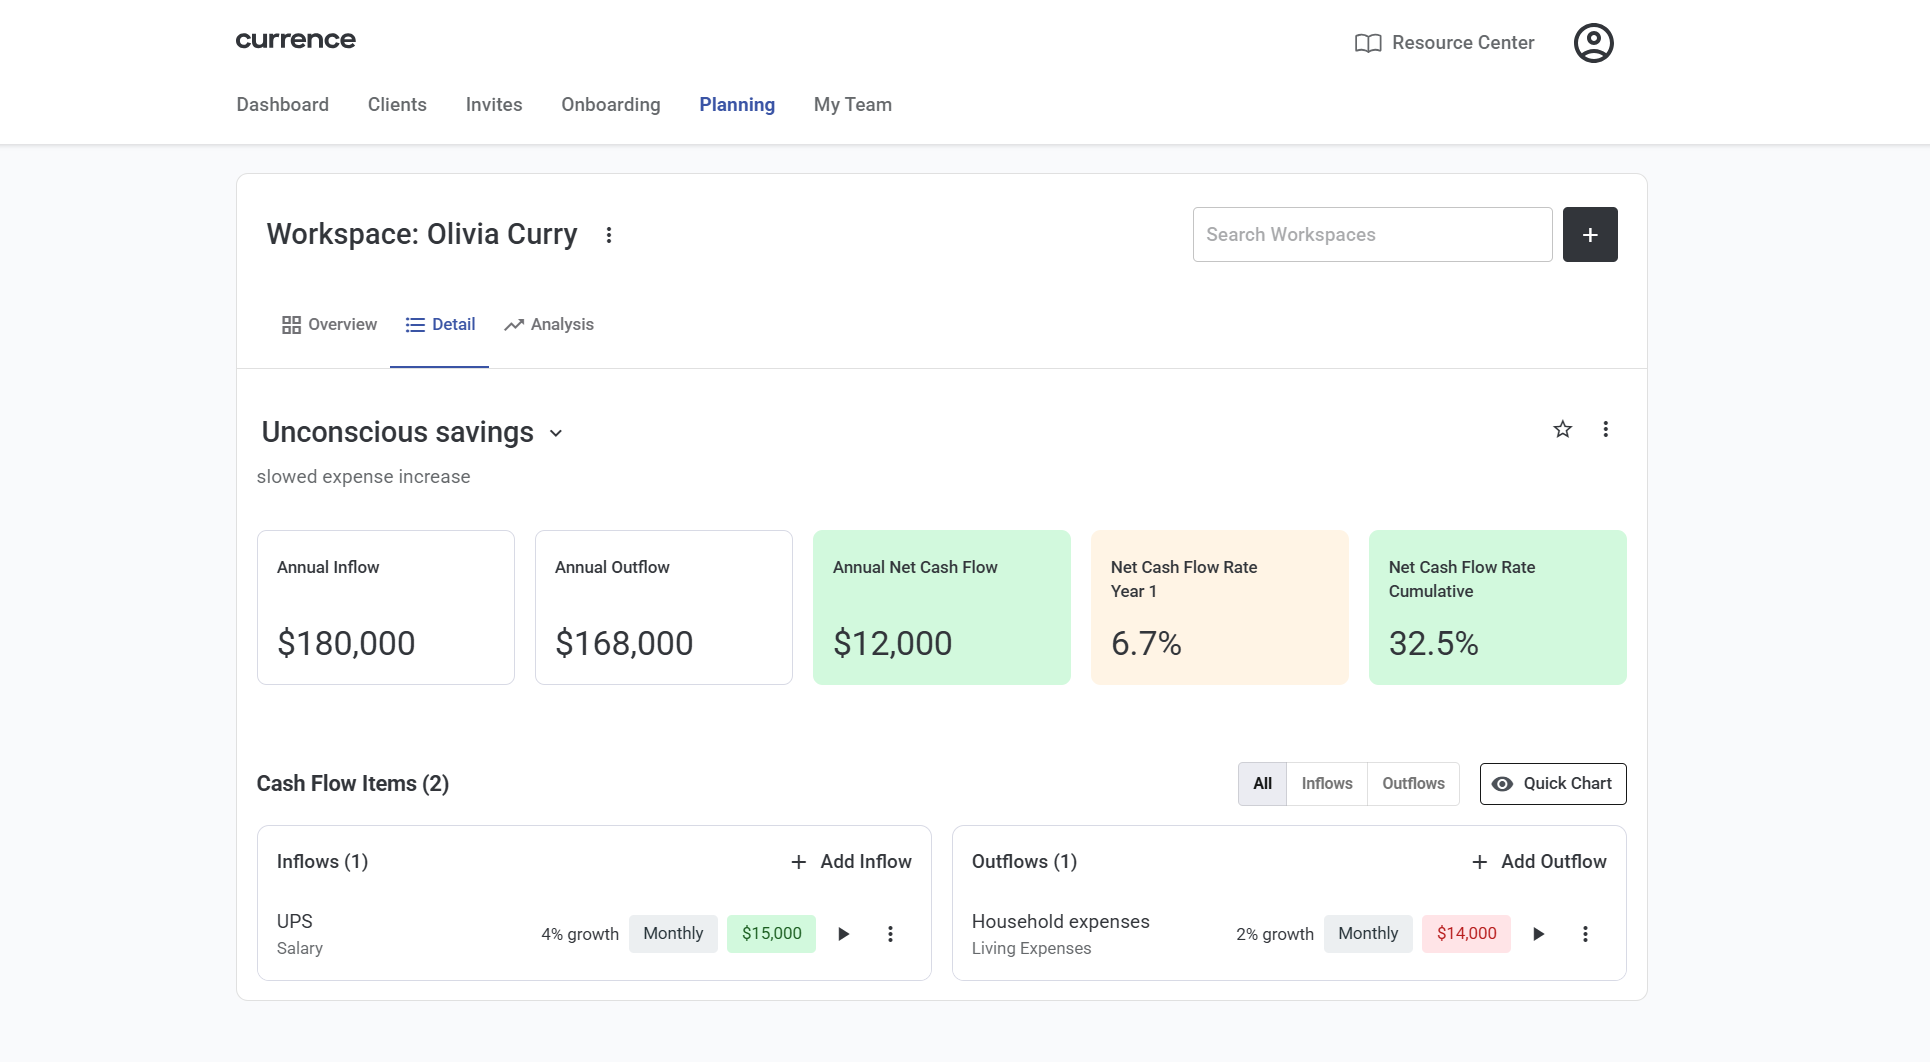Show the Quick Chart
This screenshot has width=1930, height=1062.
pyautogui.click(x=1552, y=784)
